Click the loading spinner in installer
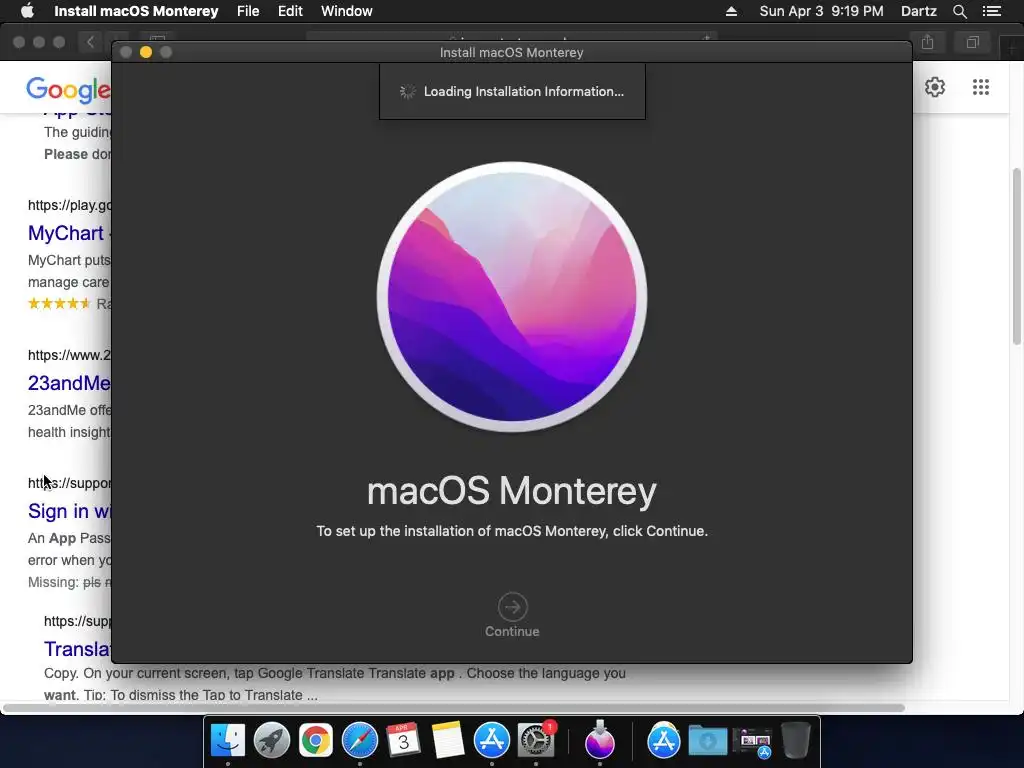 click(x=408, y=91)
